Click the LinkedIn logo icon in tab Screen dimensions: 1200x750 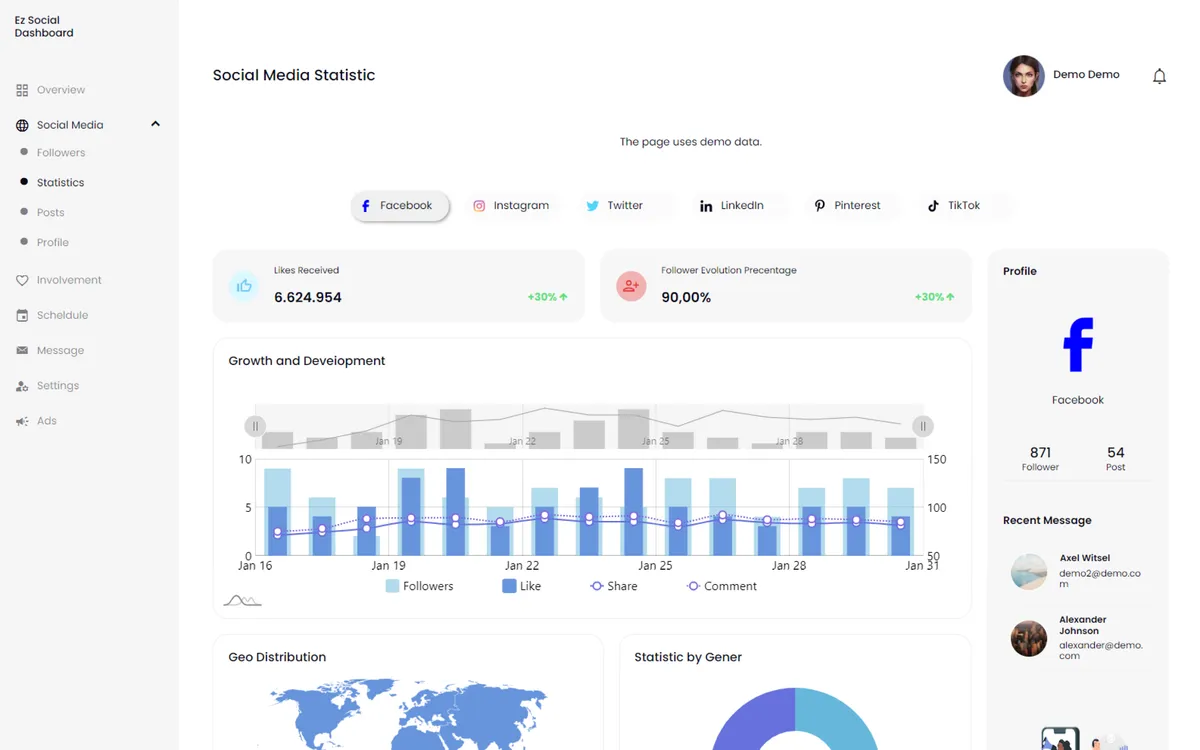(x=706, y=206)
